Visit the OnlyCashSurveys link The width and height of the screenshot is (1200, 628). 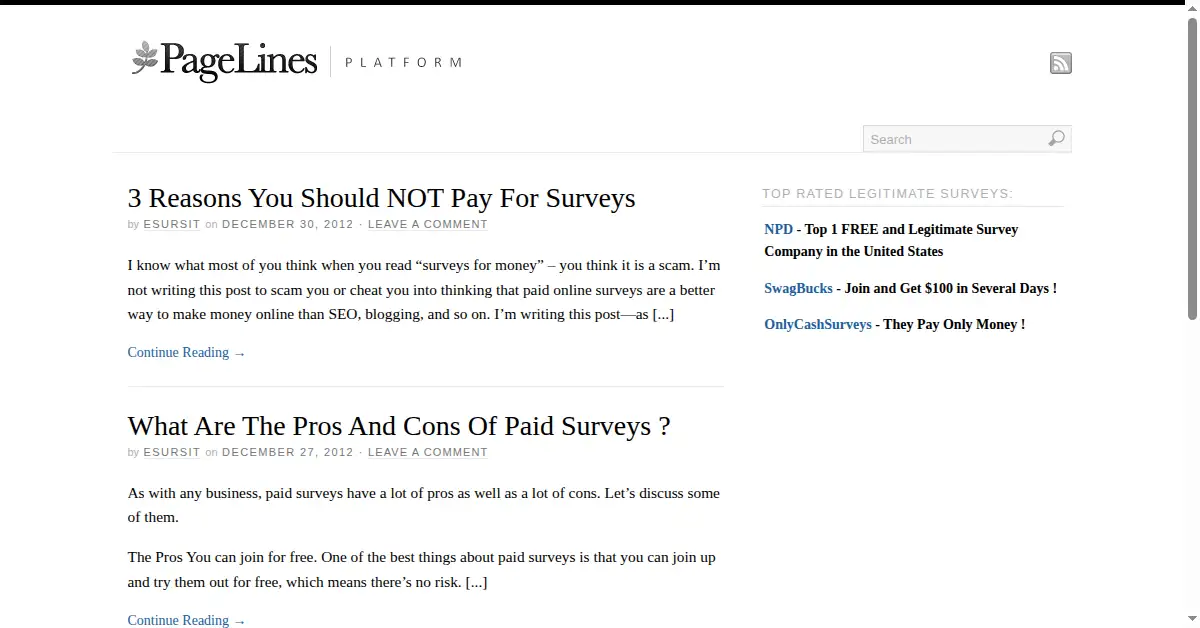coord(818,324)
